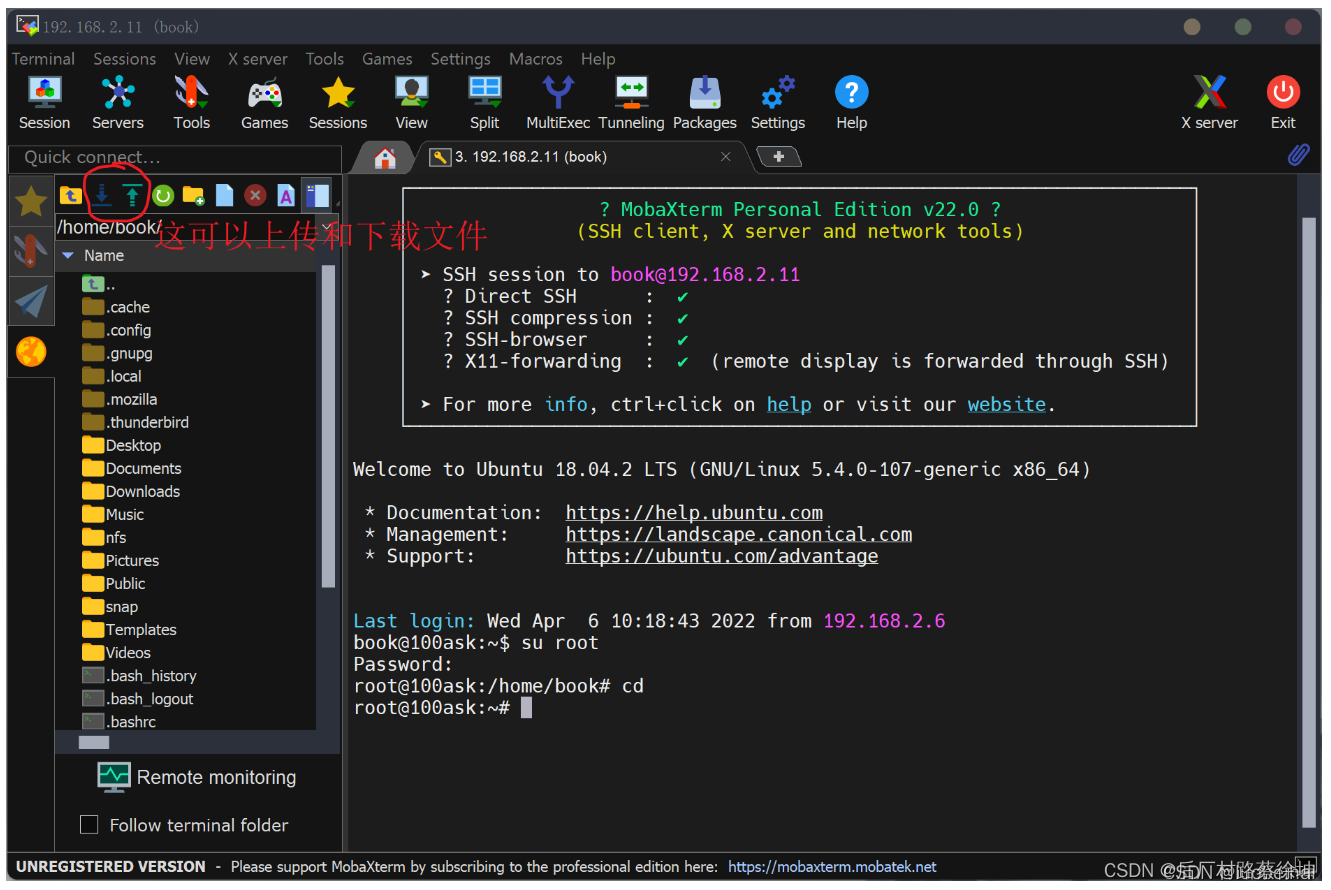Open the Tools knife sidebar tab
1331x890 pixels.
point(31,251)
